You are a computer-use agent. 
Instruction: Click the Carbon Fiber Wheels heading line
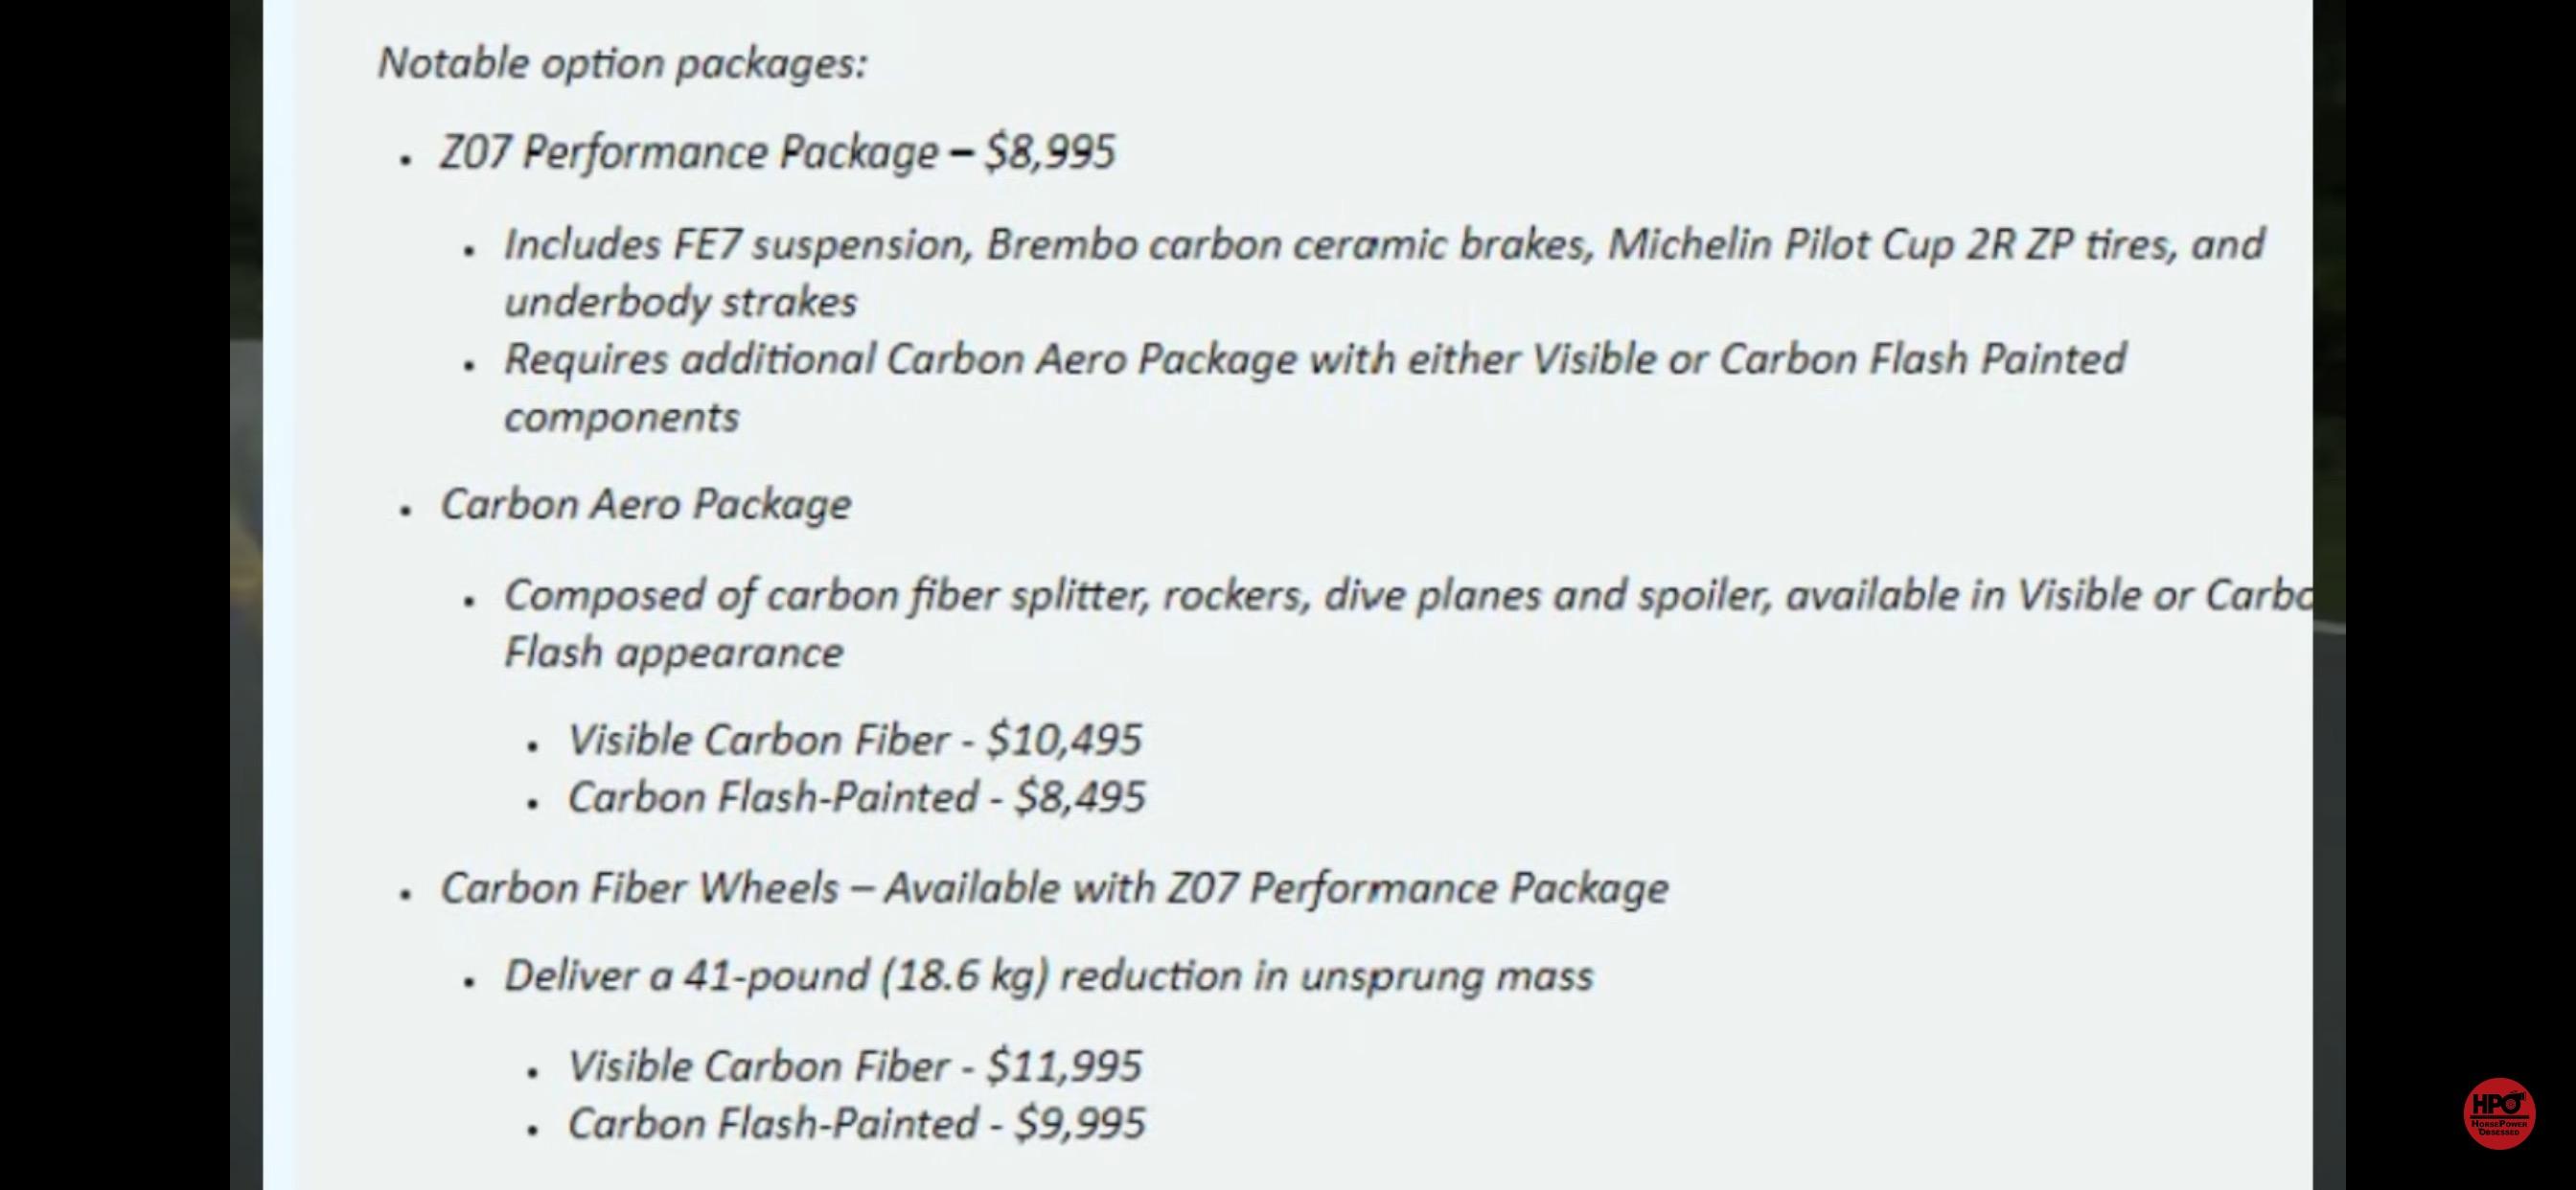pyautogui.click(x=1054, y=889)
